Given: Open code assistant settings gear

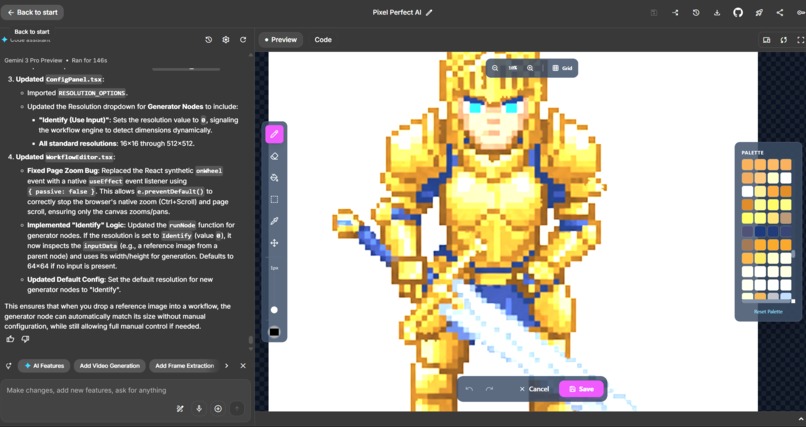Looking at the screenshot, I should [x=226, y=40].
